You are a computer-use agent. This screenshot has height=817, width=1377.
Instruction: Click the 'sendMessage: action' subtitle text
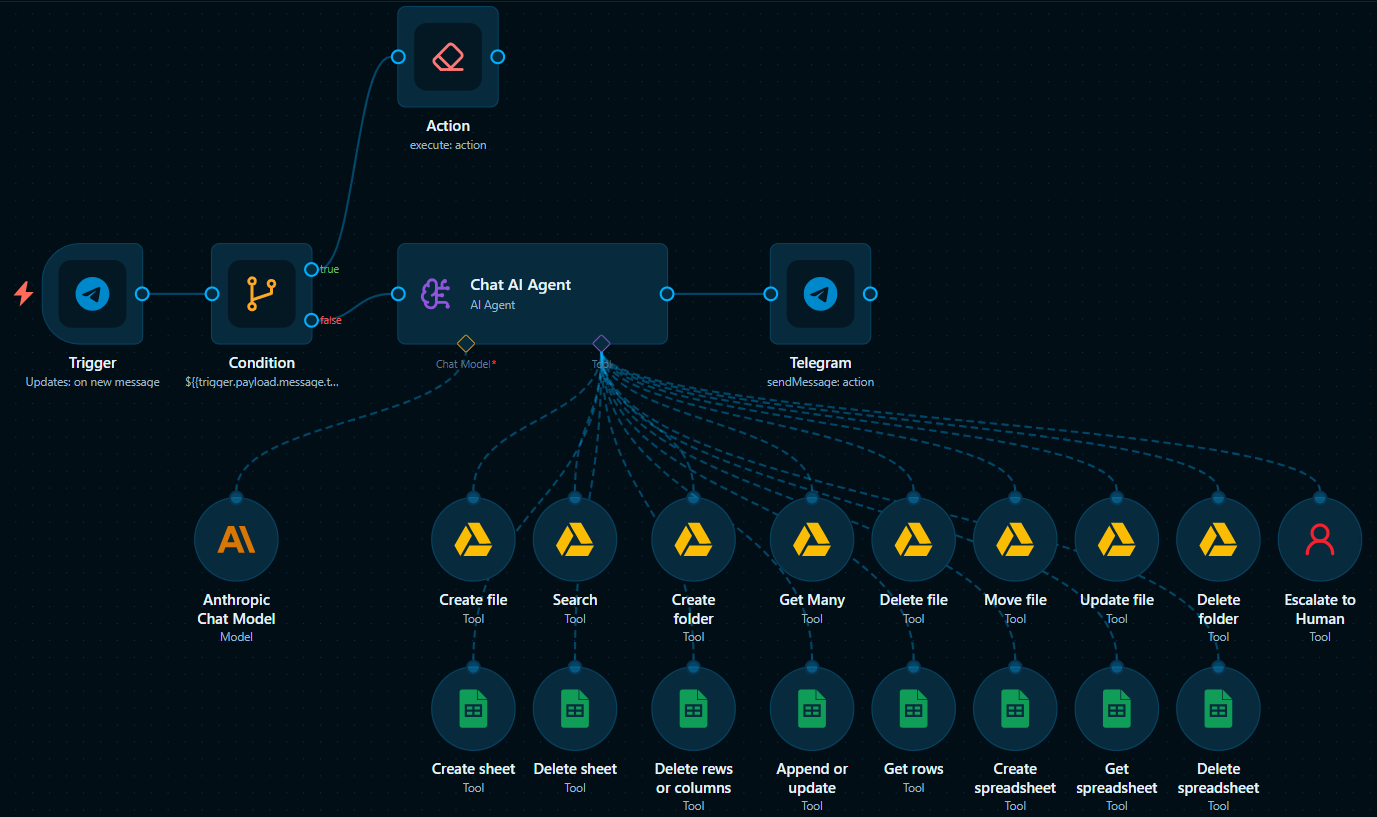click(820, 382)
